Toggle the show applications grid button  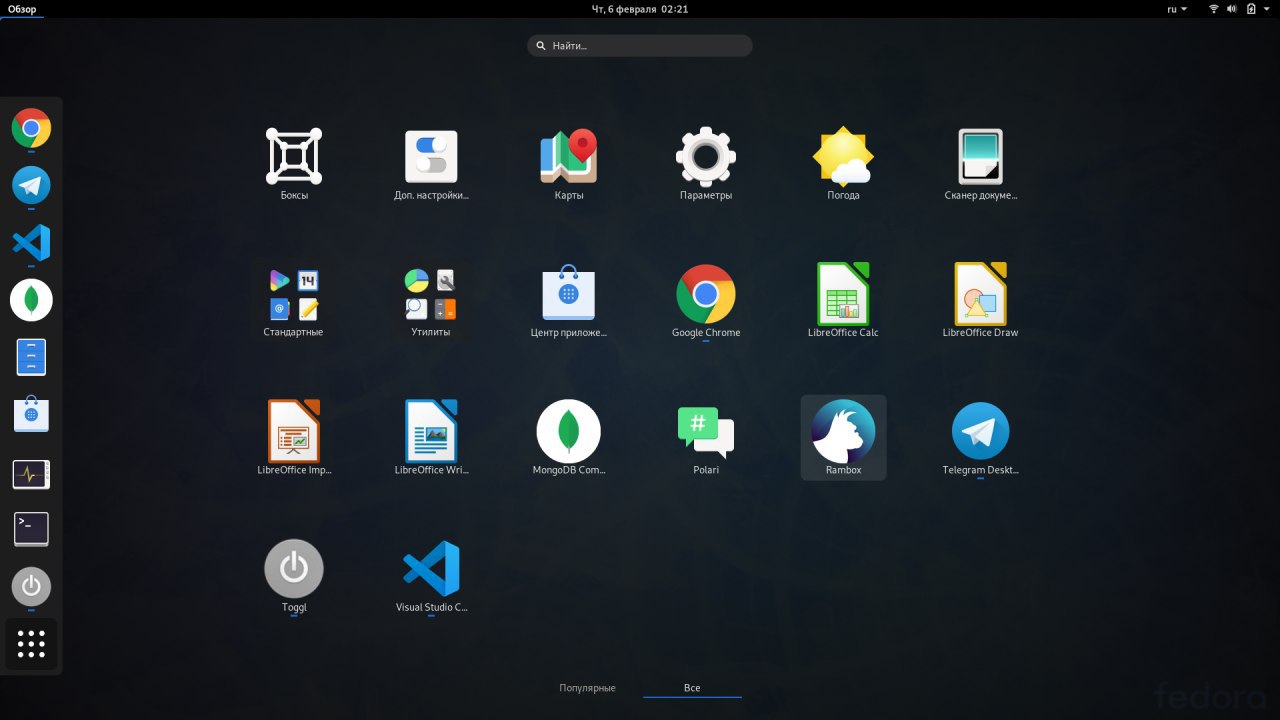[31, 644]
